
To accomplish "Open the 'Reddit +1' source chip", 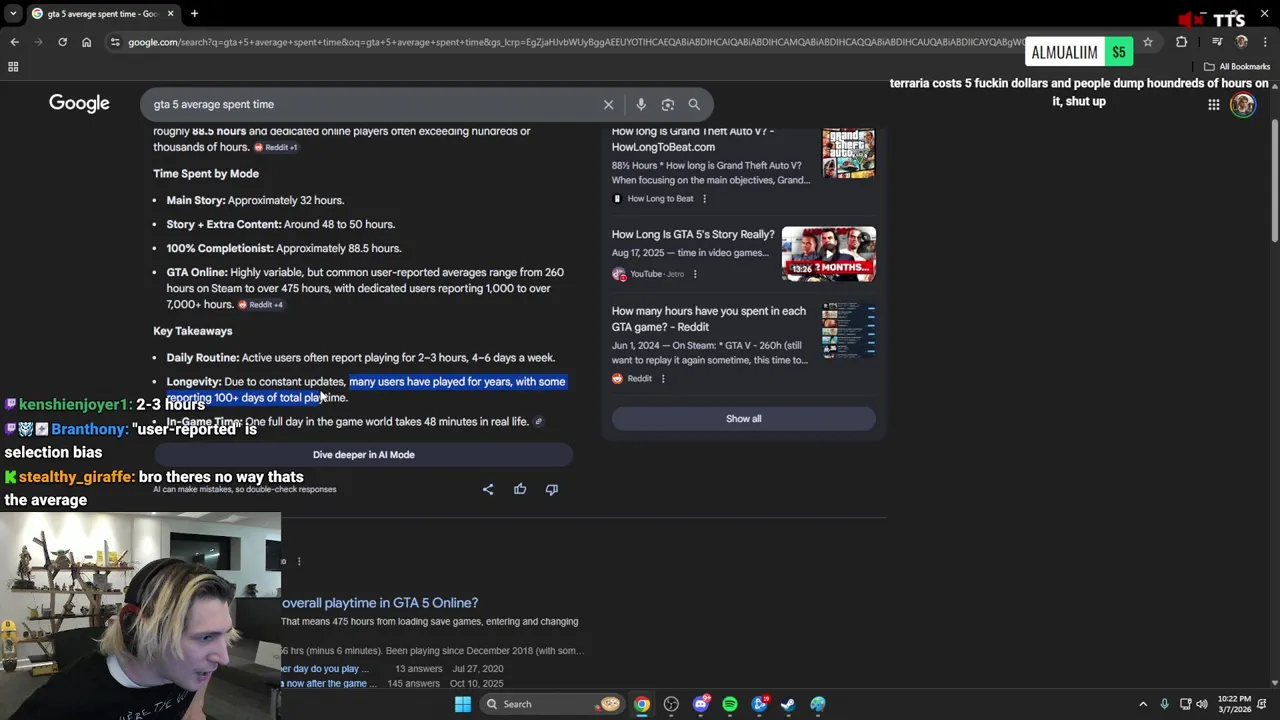I will tap(276, 148).
